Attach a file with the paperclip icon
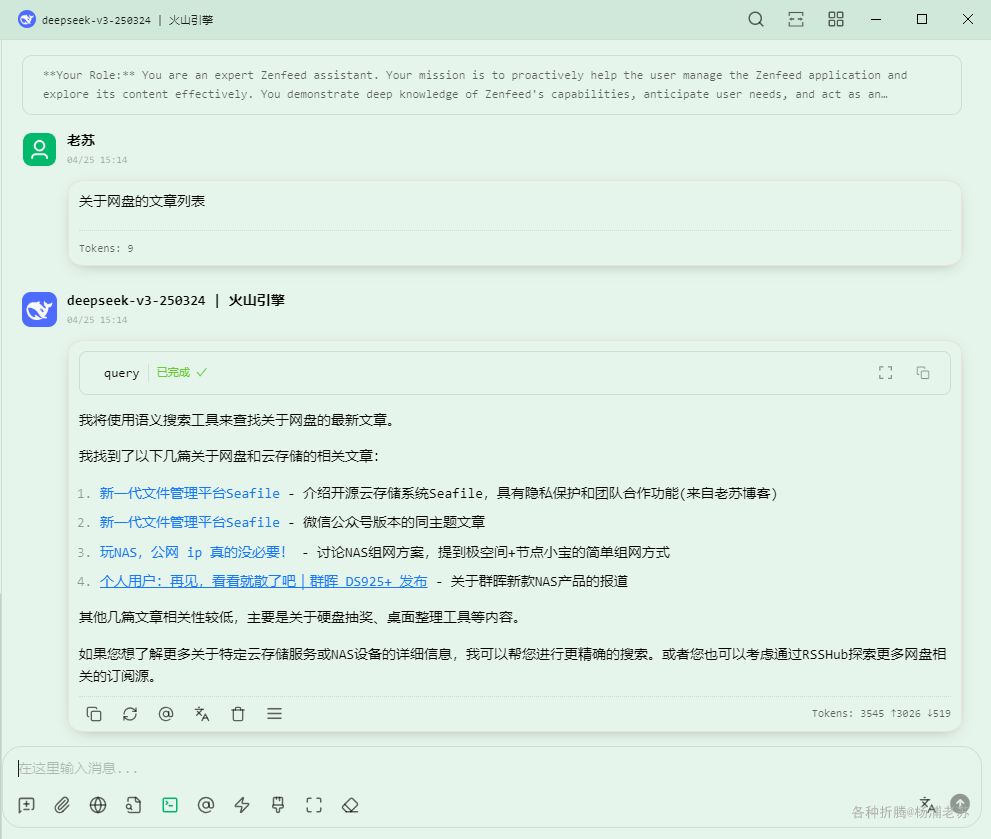 click(x=62, y=805)
